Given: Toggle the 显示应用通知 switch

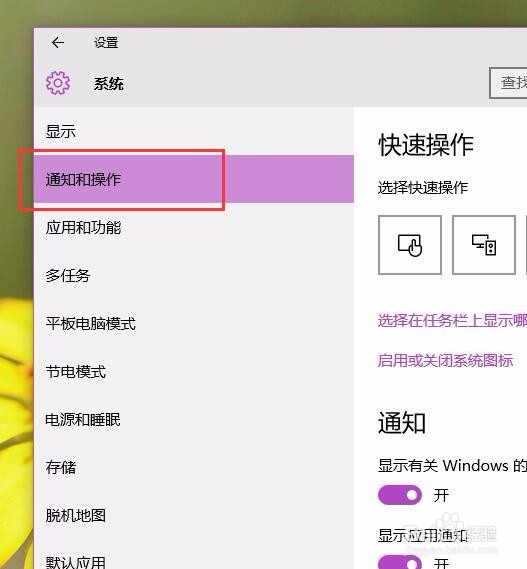Looking at the screenshot, I should (x=400, y=562).
